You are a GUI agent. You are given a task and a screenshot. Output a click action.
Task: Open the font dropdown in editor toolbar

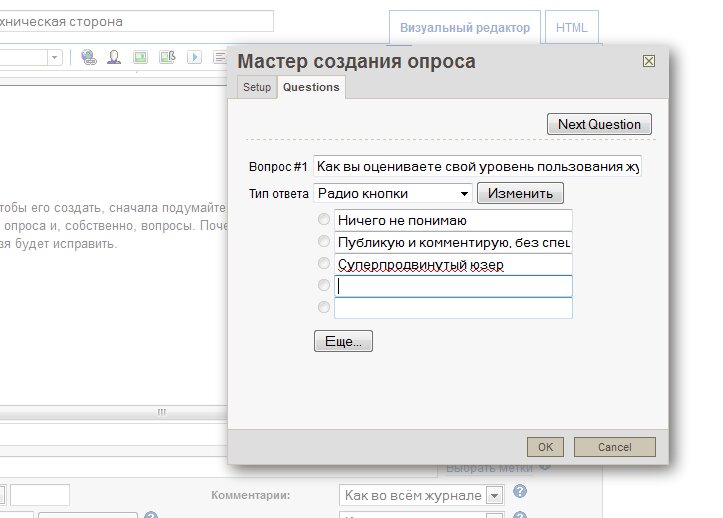[x=54, y=58]
